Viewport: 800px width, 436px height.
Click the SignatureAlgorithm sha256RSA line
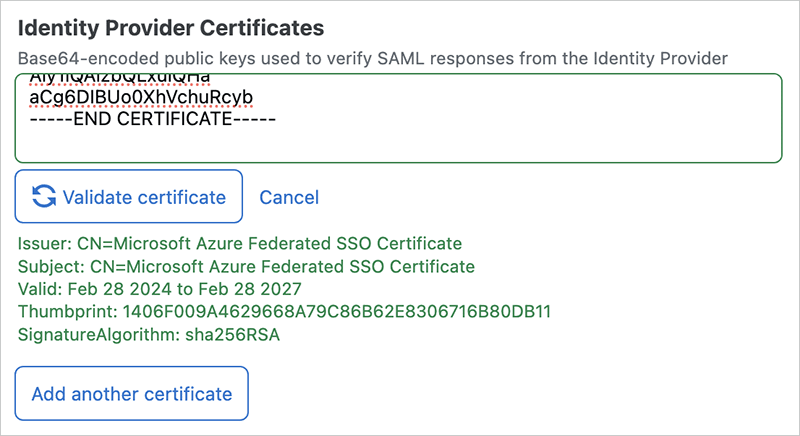pyautogui.click(x=149, y=335)
